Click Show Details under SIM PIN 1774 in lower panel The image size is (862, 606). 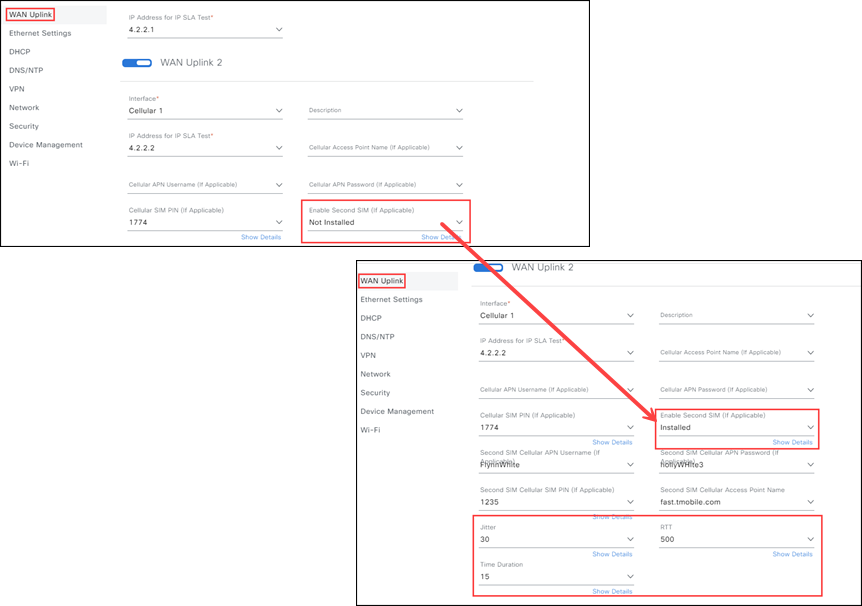(612, 442)
